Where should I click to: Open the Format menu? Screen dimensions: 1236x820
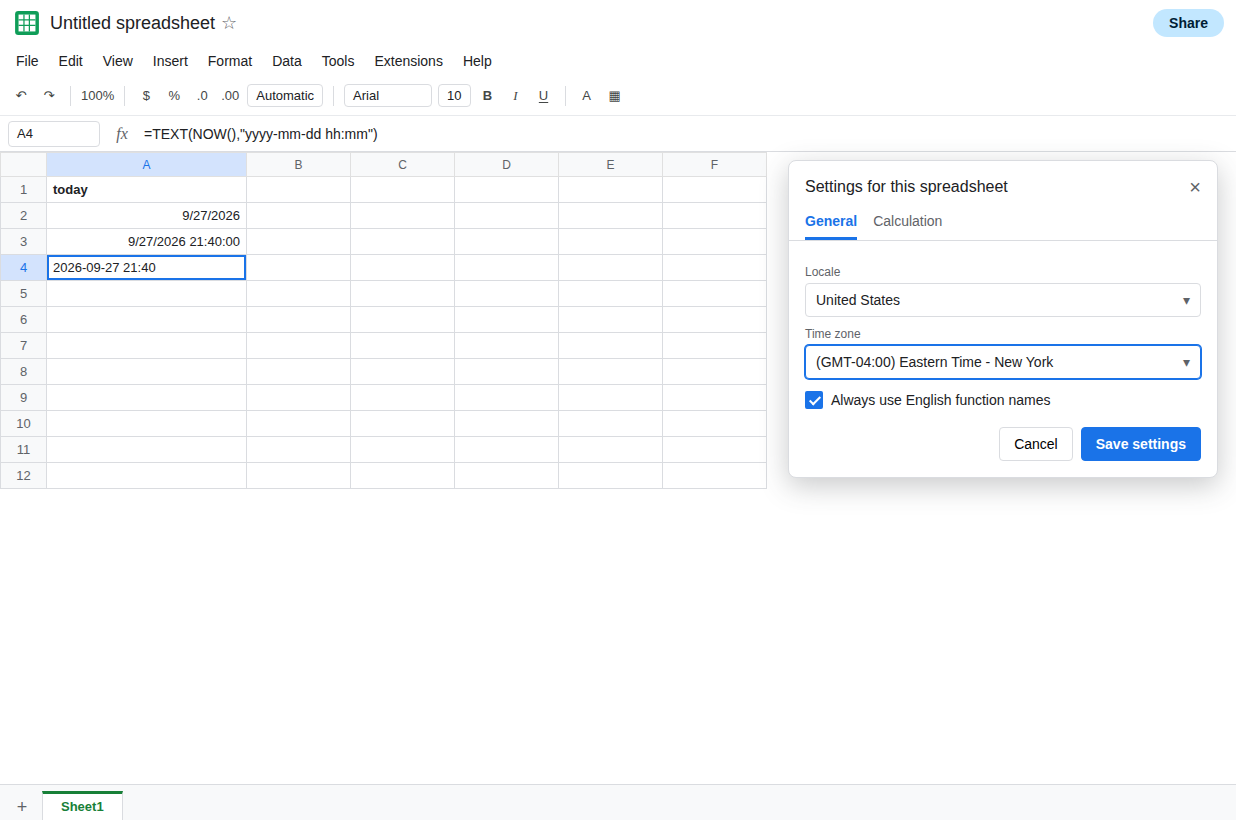tap(230, 61)
